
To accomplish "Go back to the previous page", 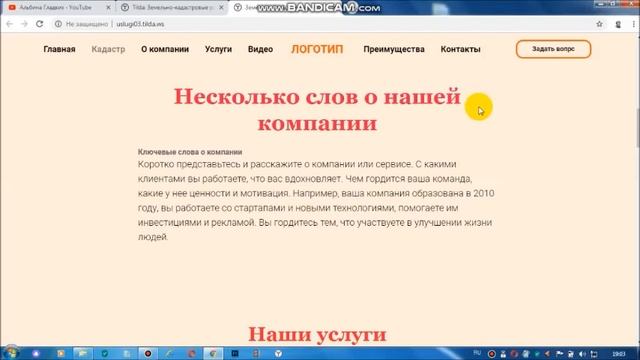I will (x=9, y=24).
